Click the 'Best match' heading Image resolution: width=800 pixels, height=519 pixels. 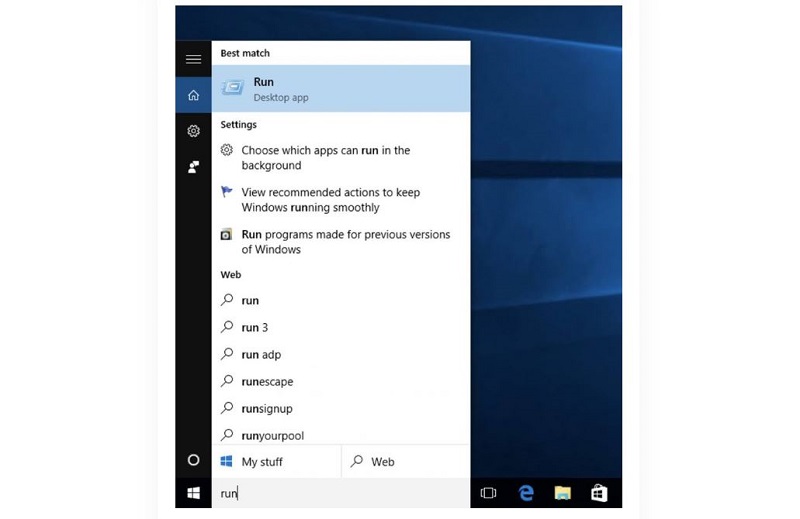coord(245,53)
